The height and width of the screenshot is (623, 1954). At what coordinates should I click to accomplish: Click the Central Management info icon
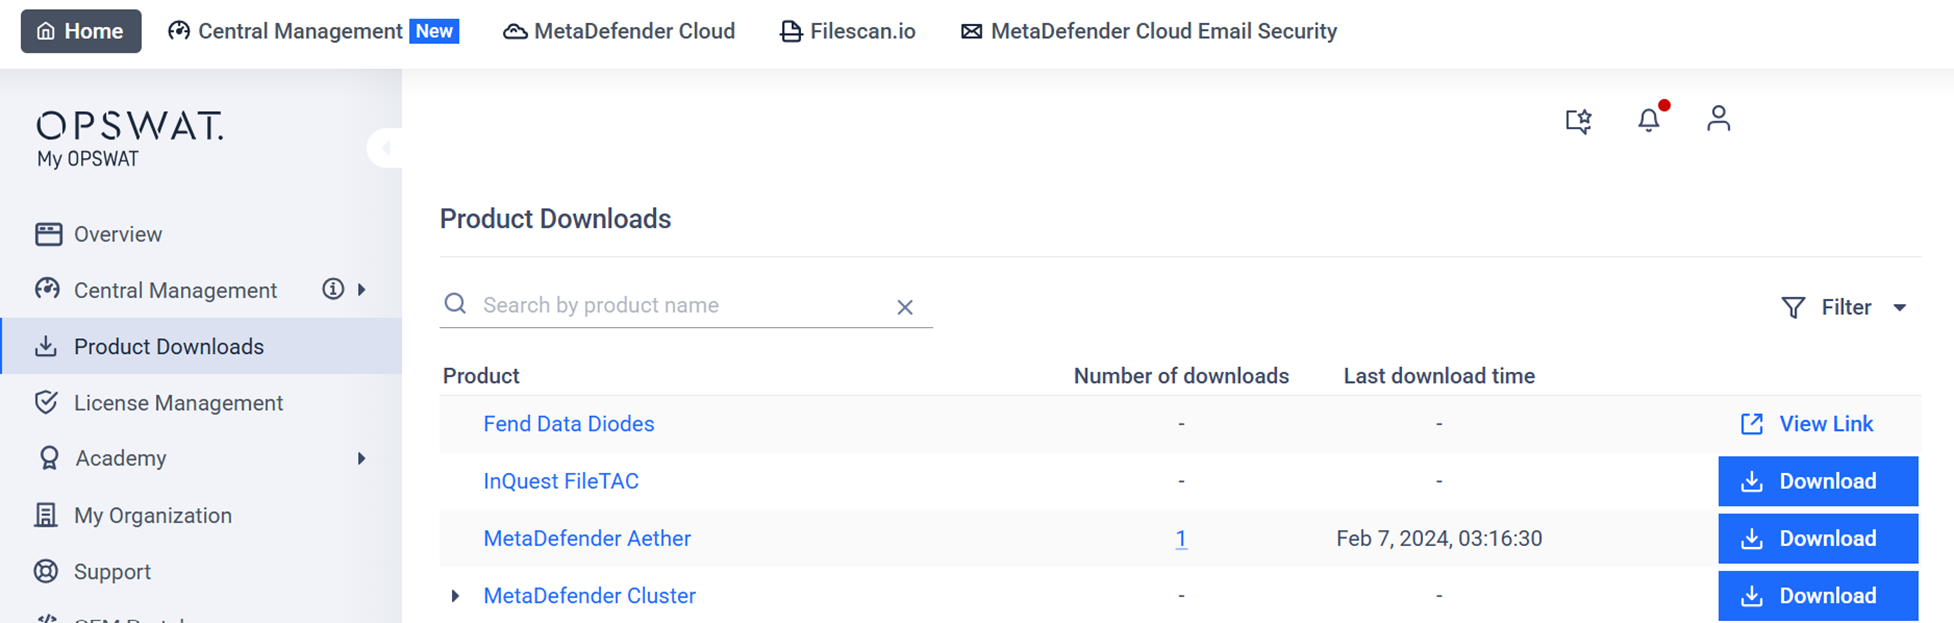[x=333, y=289]
